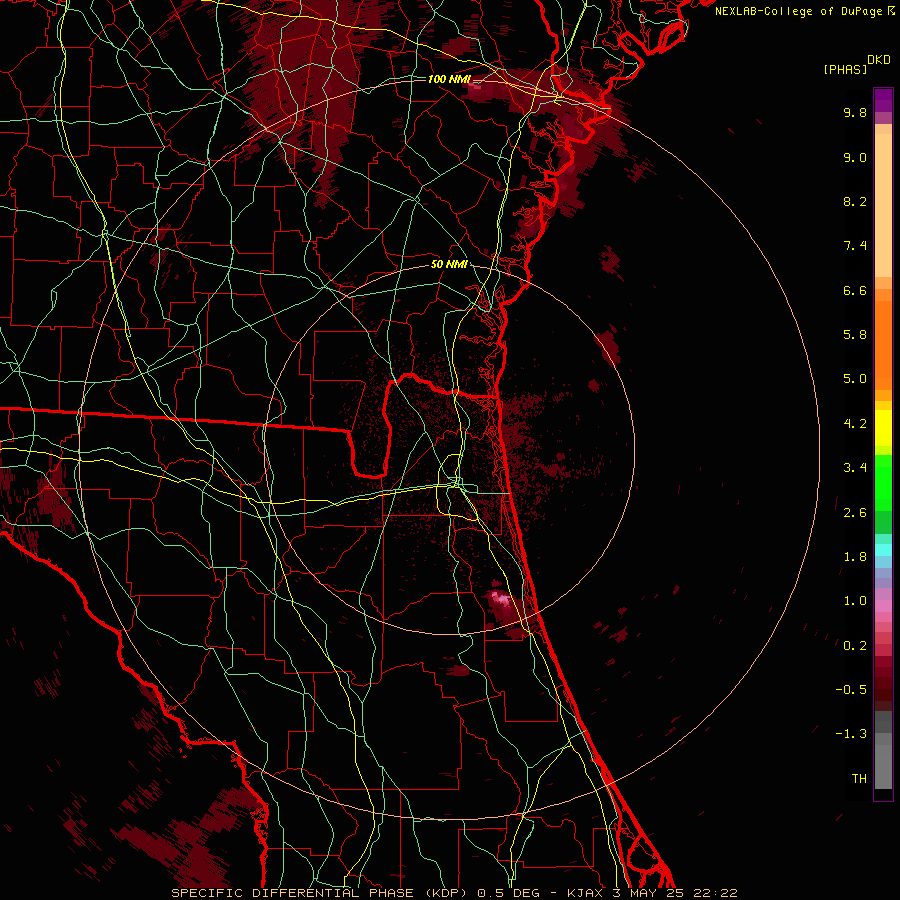Click the purple top segment of color bar
Screen dimensions: 900x900
tap(883, 100)
